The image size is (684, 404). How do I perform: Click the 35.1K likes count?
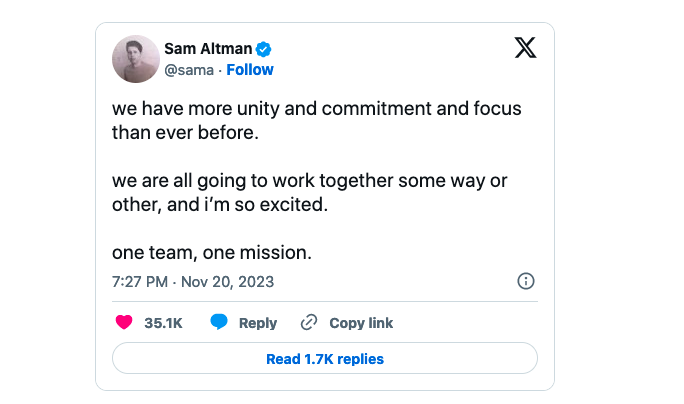point(163,323)
